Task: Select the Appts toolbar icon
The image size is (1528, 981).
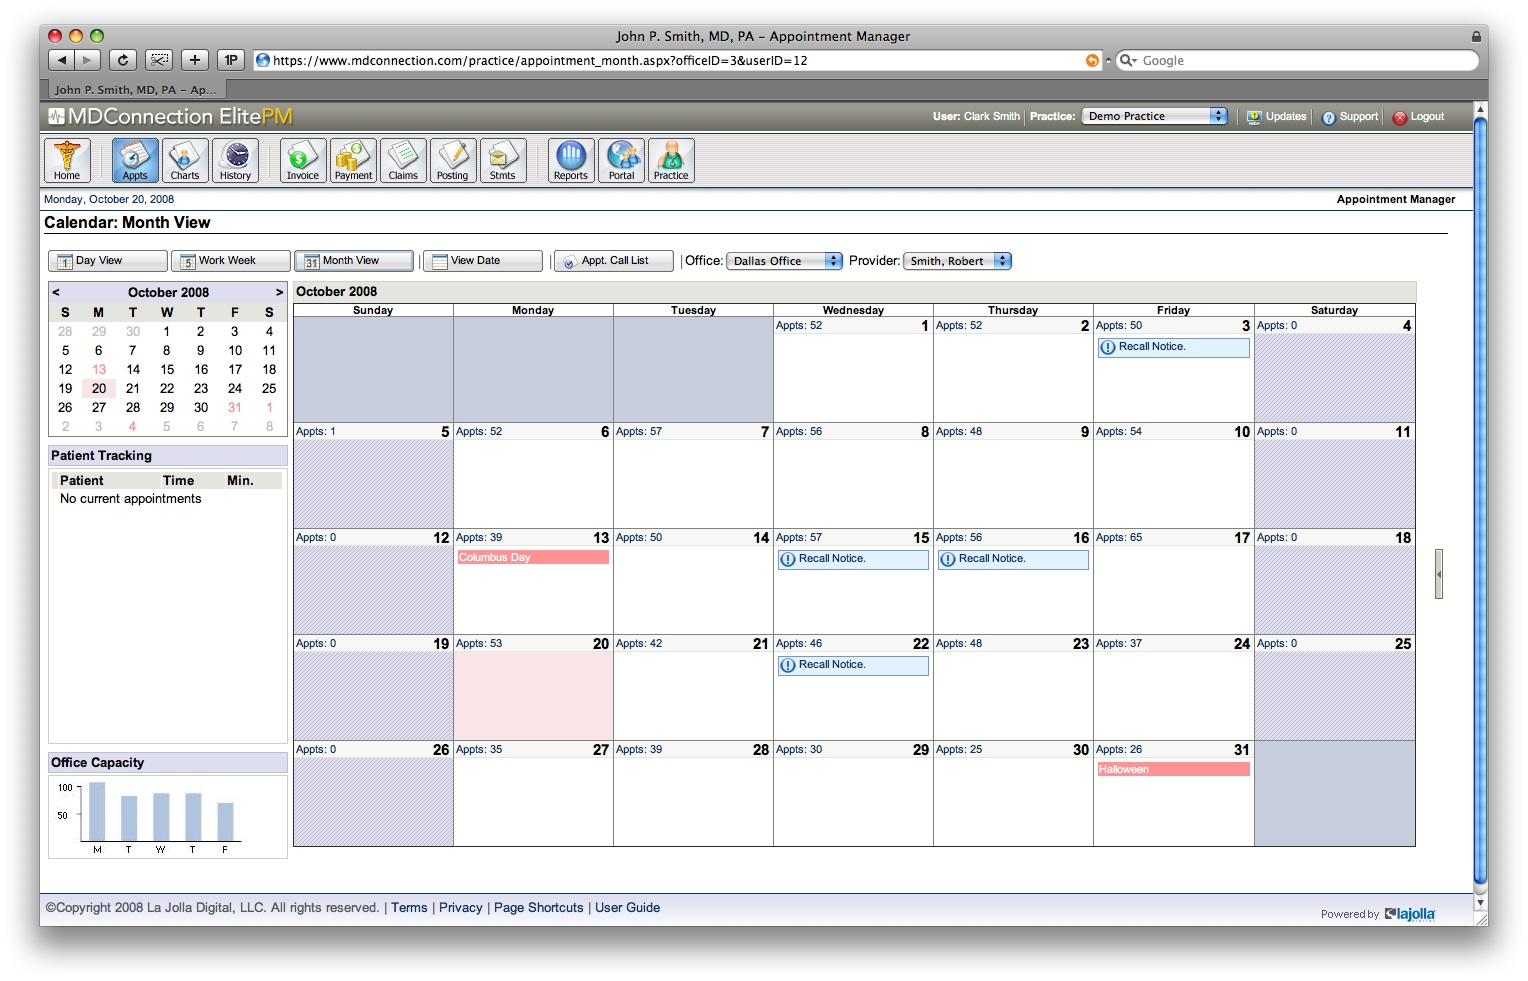Action: click(135, 160)
